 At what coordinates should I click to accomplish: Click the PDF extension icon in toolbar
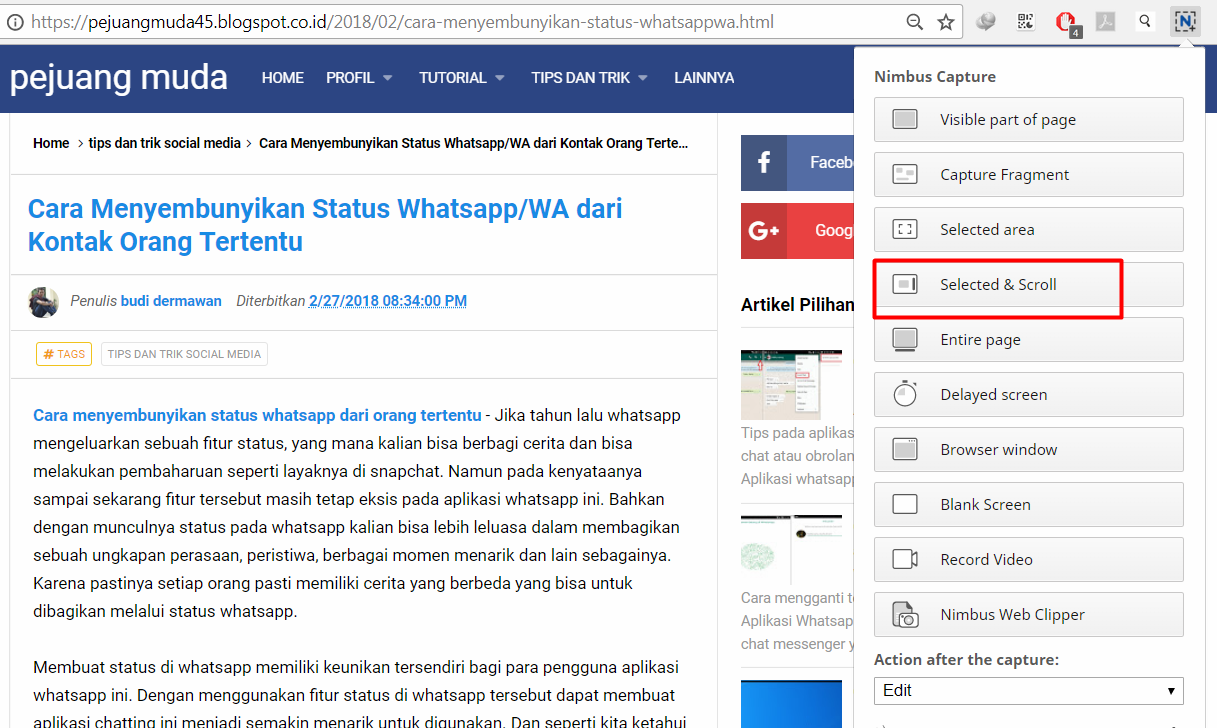tap(1105, 21)
